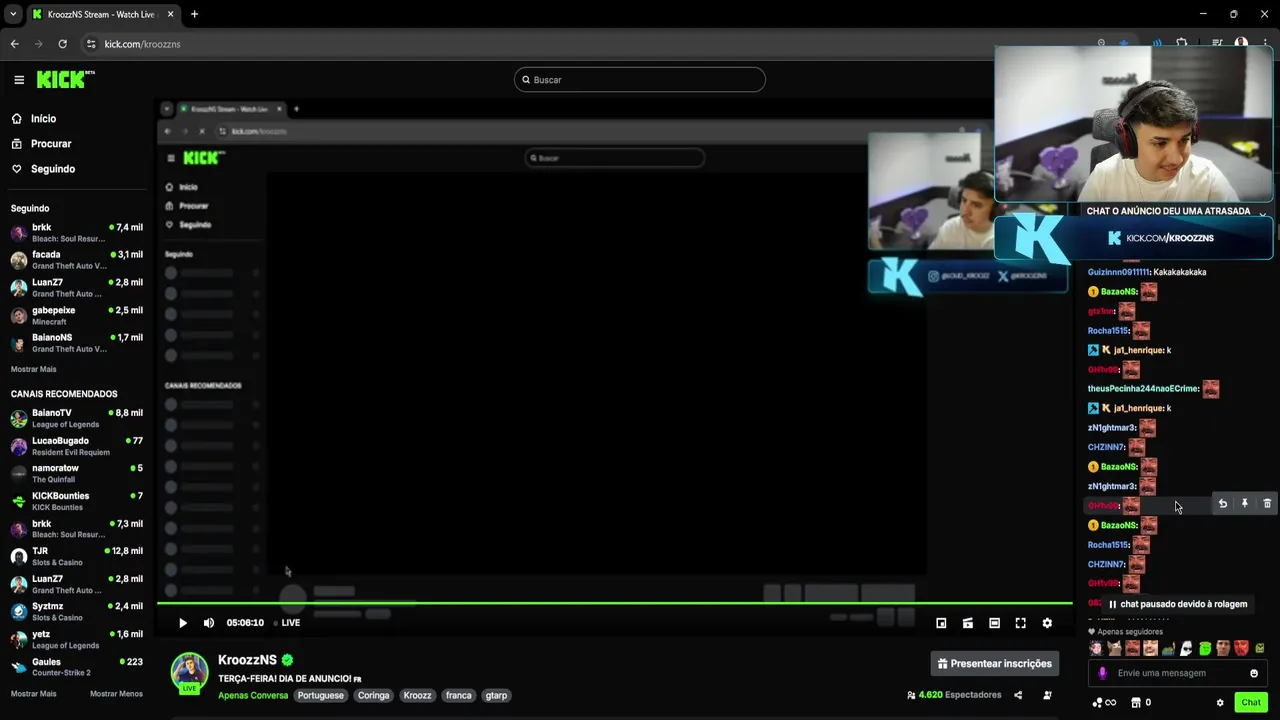This screenshot has height=720, width=1280.
Task: Open followed channel BaianoNS
Action: coord(77,343)
